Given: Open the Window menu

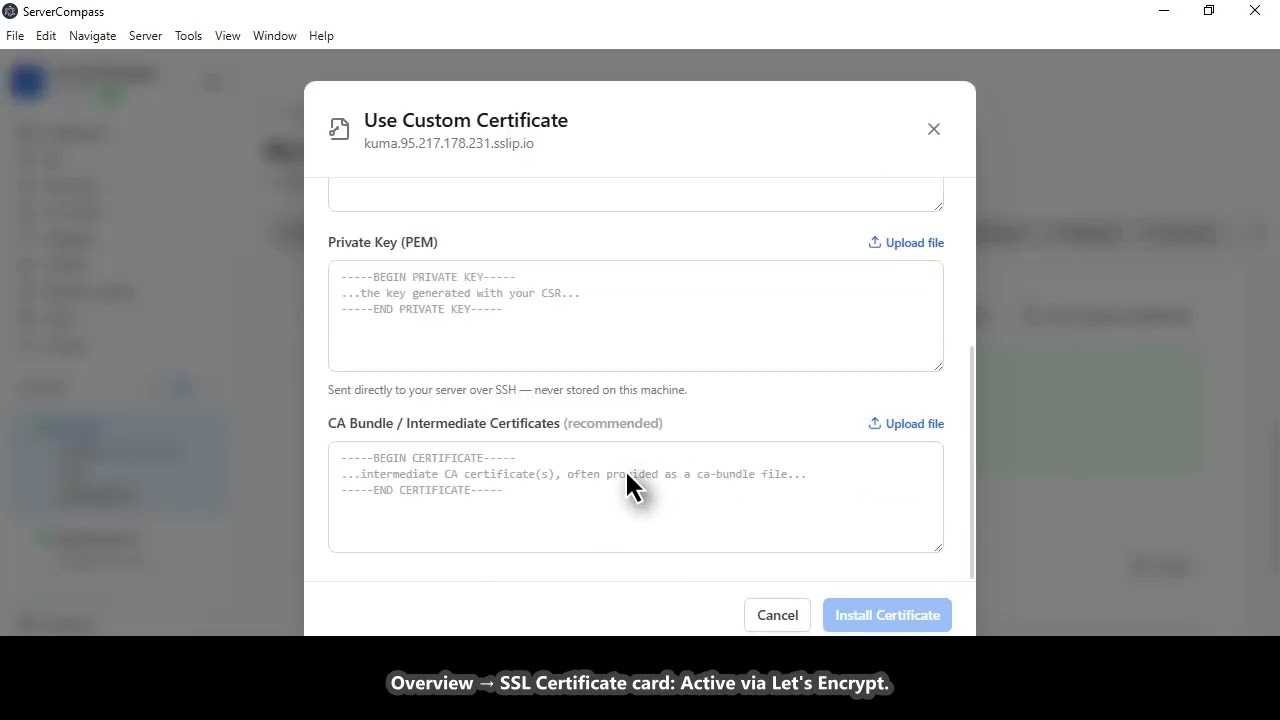Looking at the screenshot, I should [x=274, y=36].
